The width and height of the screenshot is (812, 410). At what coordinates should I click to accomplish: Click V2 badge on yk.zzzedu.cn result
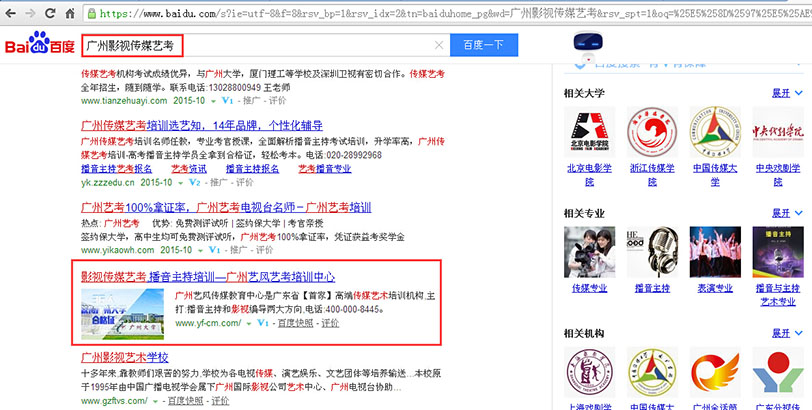pos(195,182)
